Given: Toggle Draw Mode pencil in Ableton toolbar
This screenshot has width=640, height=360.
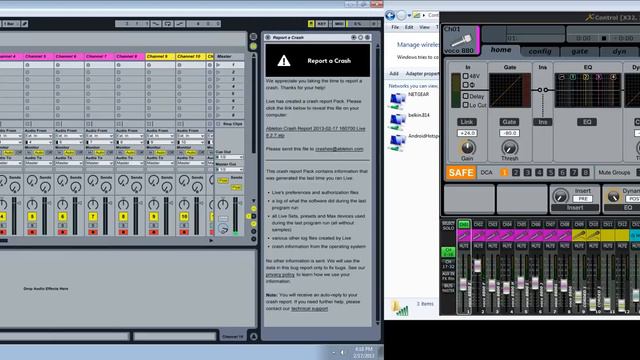Looking at the screenshot, I should tap(24, 24).
